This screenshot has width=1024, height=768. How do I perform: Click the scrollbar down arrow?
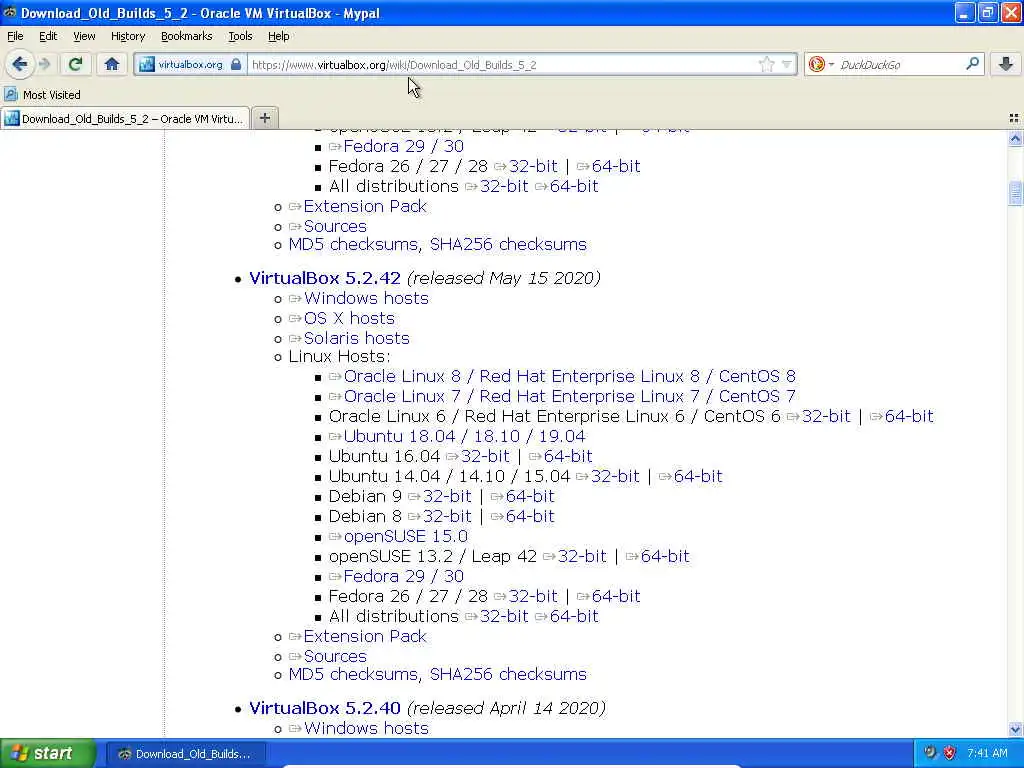pos(1015,729)
